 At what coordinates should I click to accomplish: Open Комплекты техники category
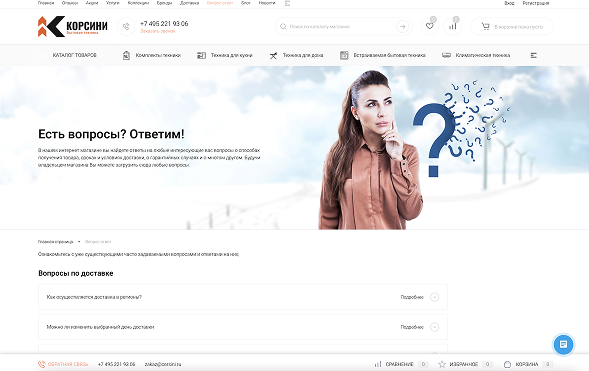pos(158,55)
